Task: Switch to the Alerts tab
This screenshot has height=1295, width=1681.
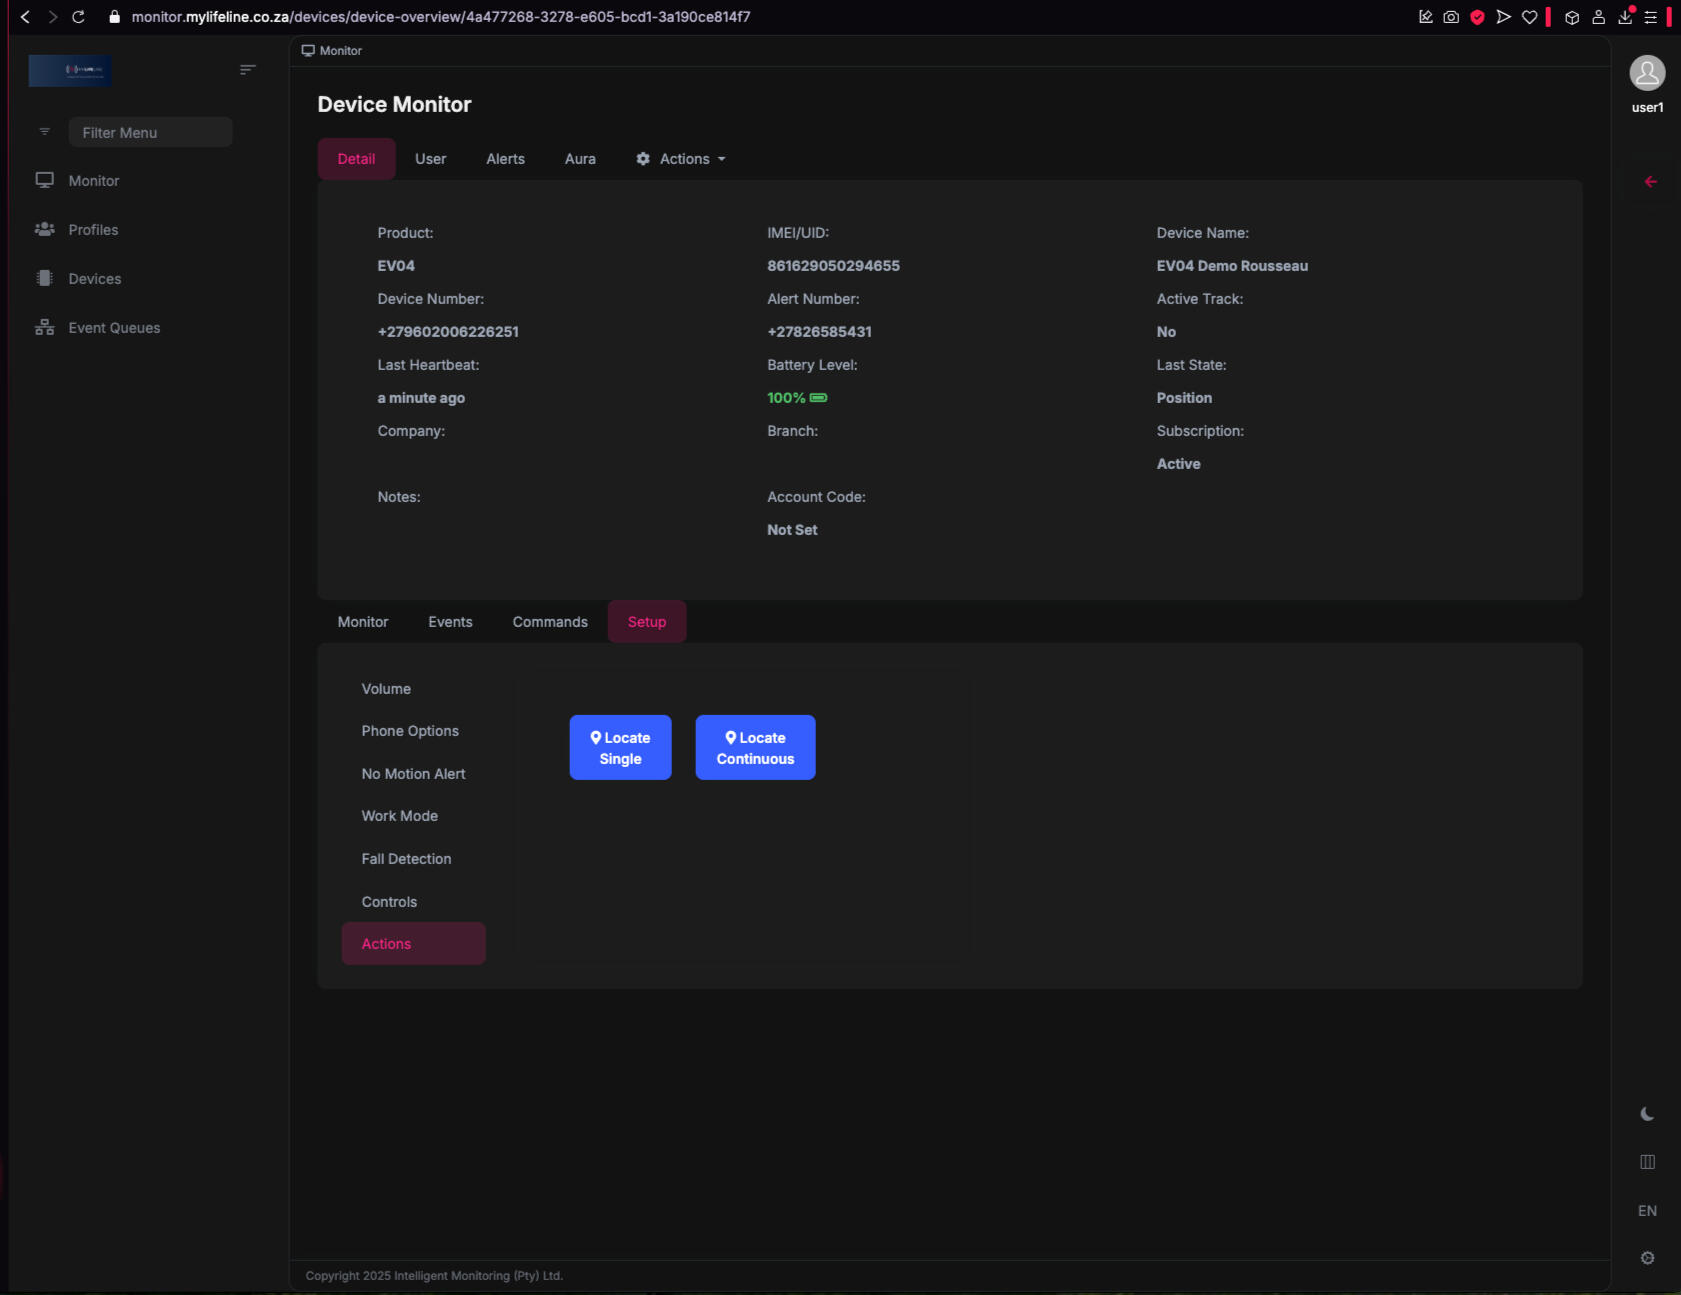Action: pyautogui.click(x=505, y=159)
